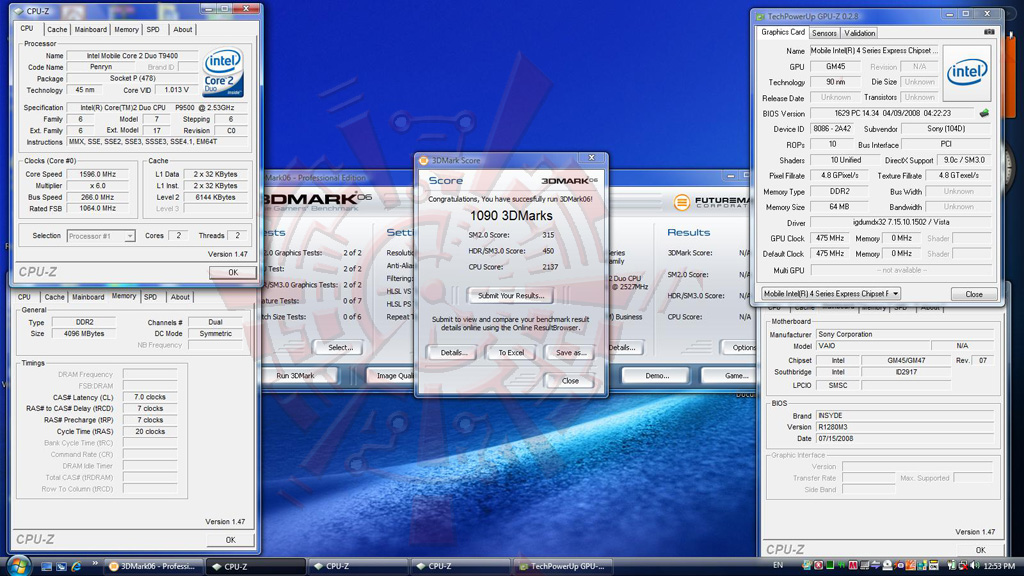
Task: Click 3DMark06 taskbar button
Action: [154, 566]
